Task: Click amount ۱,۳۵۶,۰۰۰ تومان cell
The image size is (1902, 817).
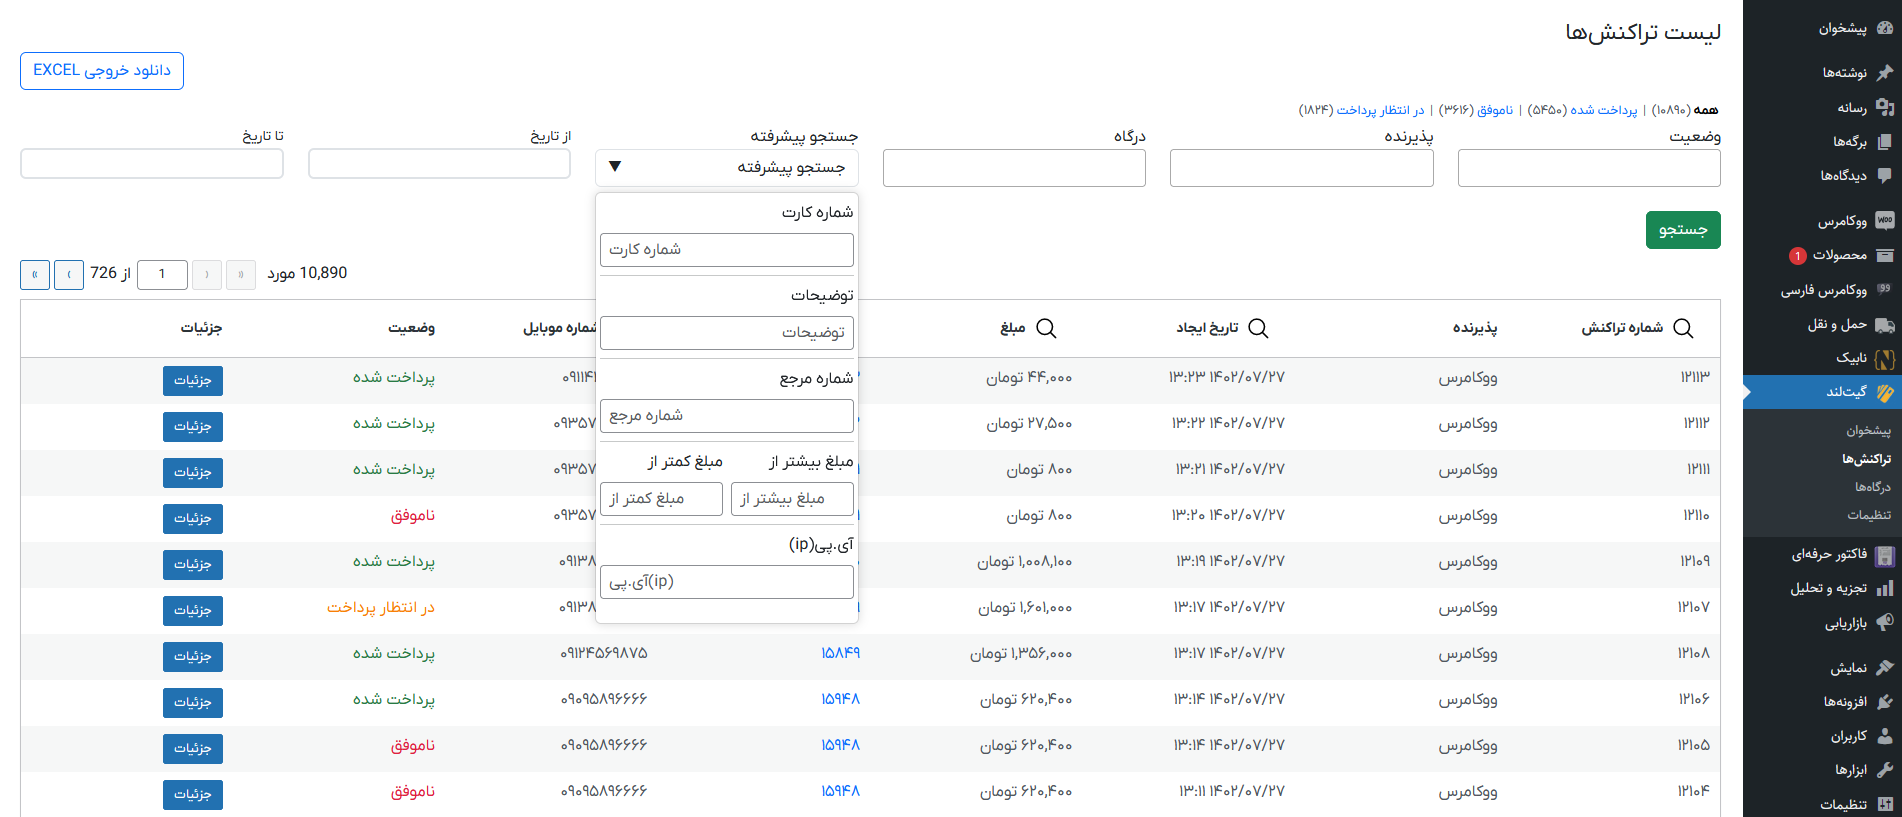Action: (x=1021, y=653)
